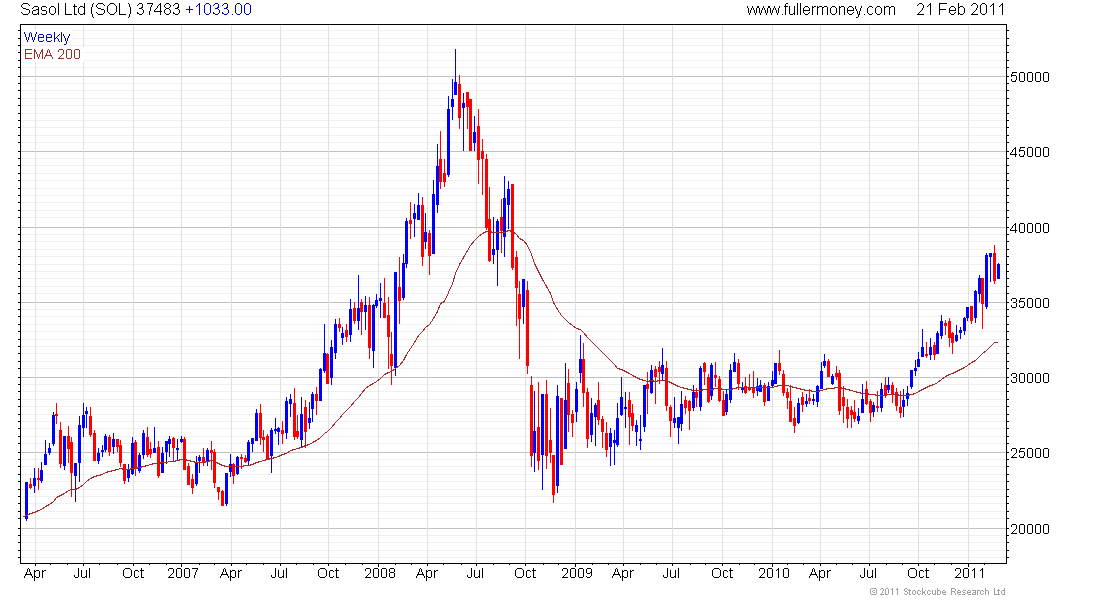The image size is (1100, 600).
Task: Click the Weekly interval legend label
Action: [x=47, y=37]
